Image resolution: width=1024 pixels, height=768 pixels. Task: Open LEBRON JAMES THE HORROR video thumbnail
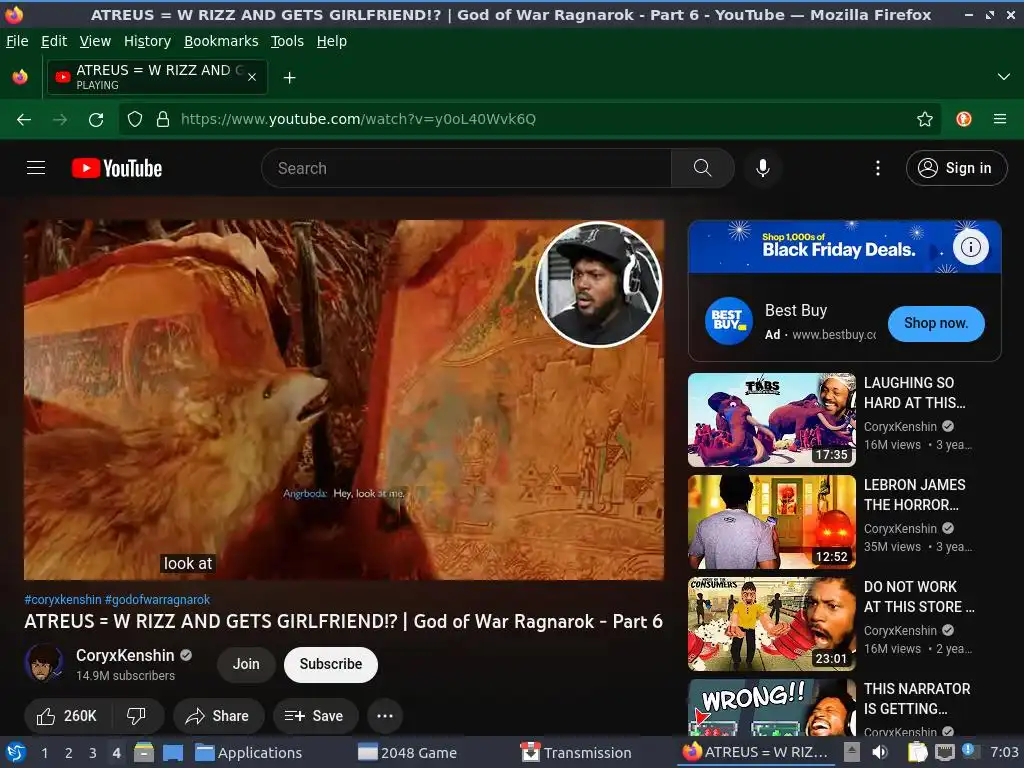771,522
